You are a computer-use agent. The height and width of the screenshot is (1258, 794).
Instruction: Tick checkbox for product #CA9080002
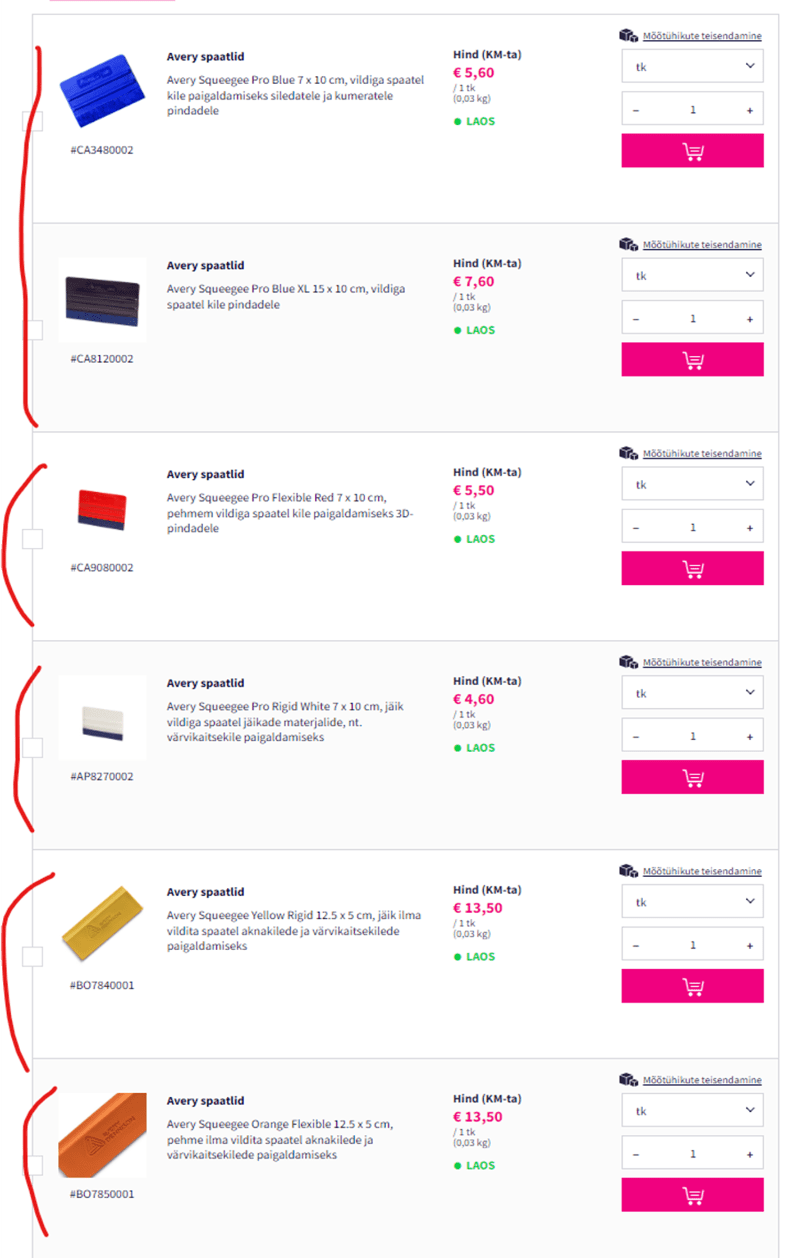tap(33, 539)
